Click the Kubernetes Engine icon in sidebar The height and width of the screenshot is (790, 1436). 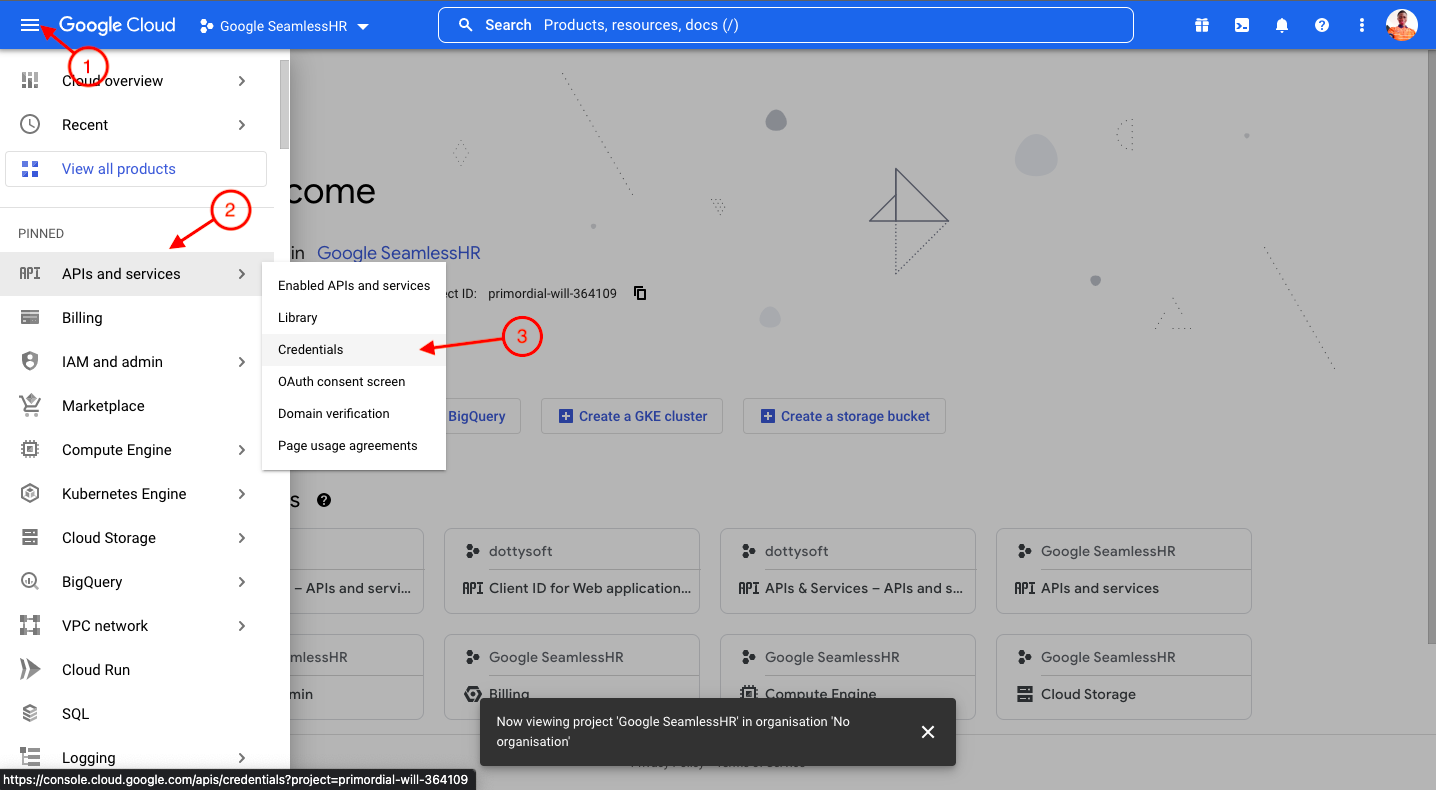point(30,494)
